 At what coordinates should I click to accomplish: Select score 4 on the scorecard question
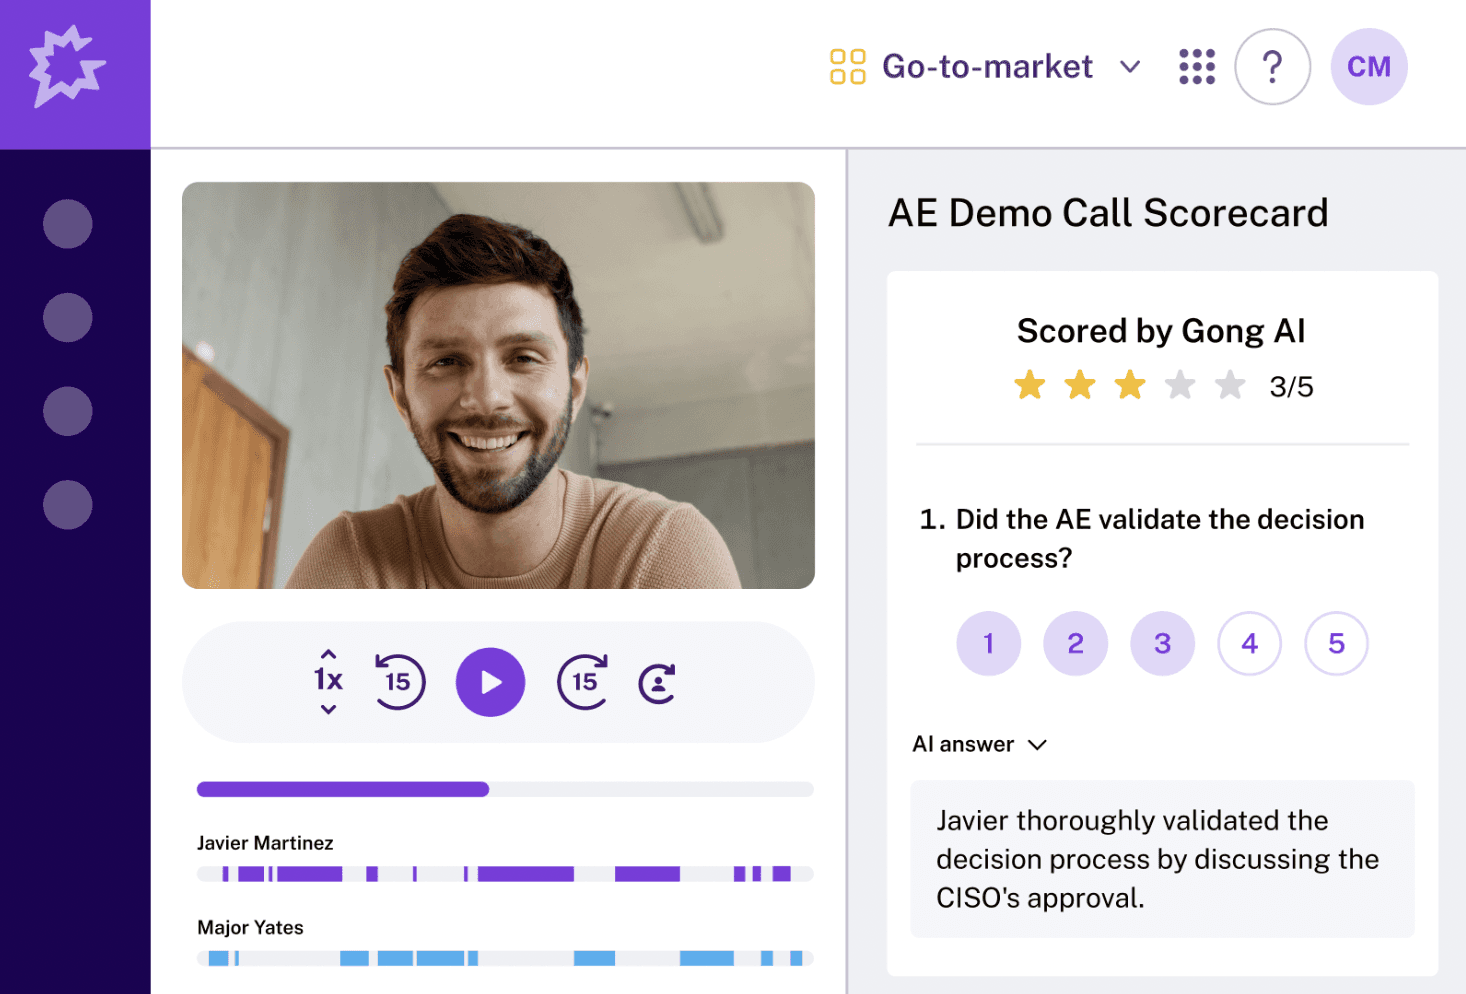[x=1249, y=643]
